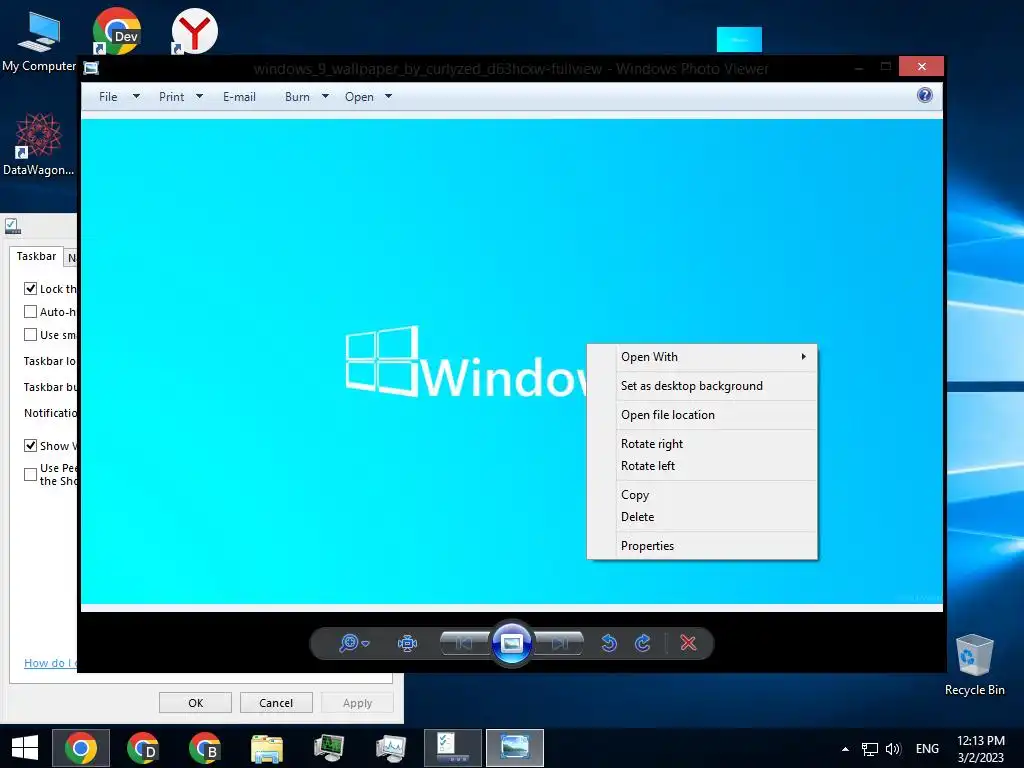Click File label in viewer toolbar

click(x=108, y=97)
